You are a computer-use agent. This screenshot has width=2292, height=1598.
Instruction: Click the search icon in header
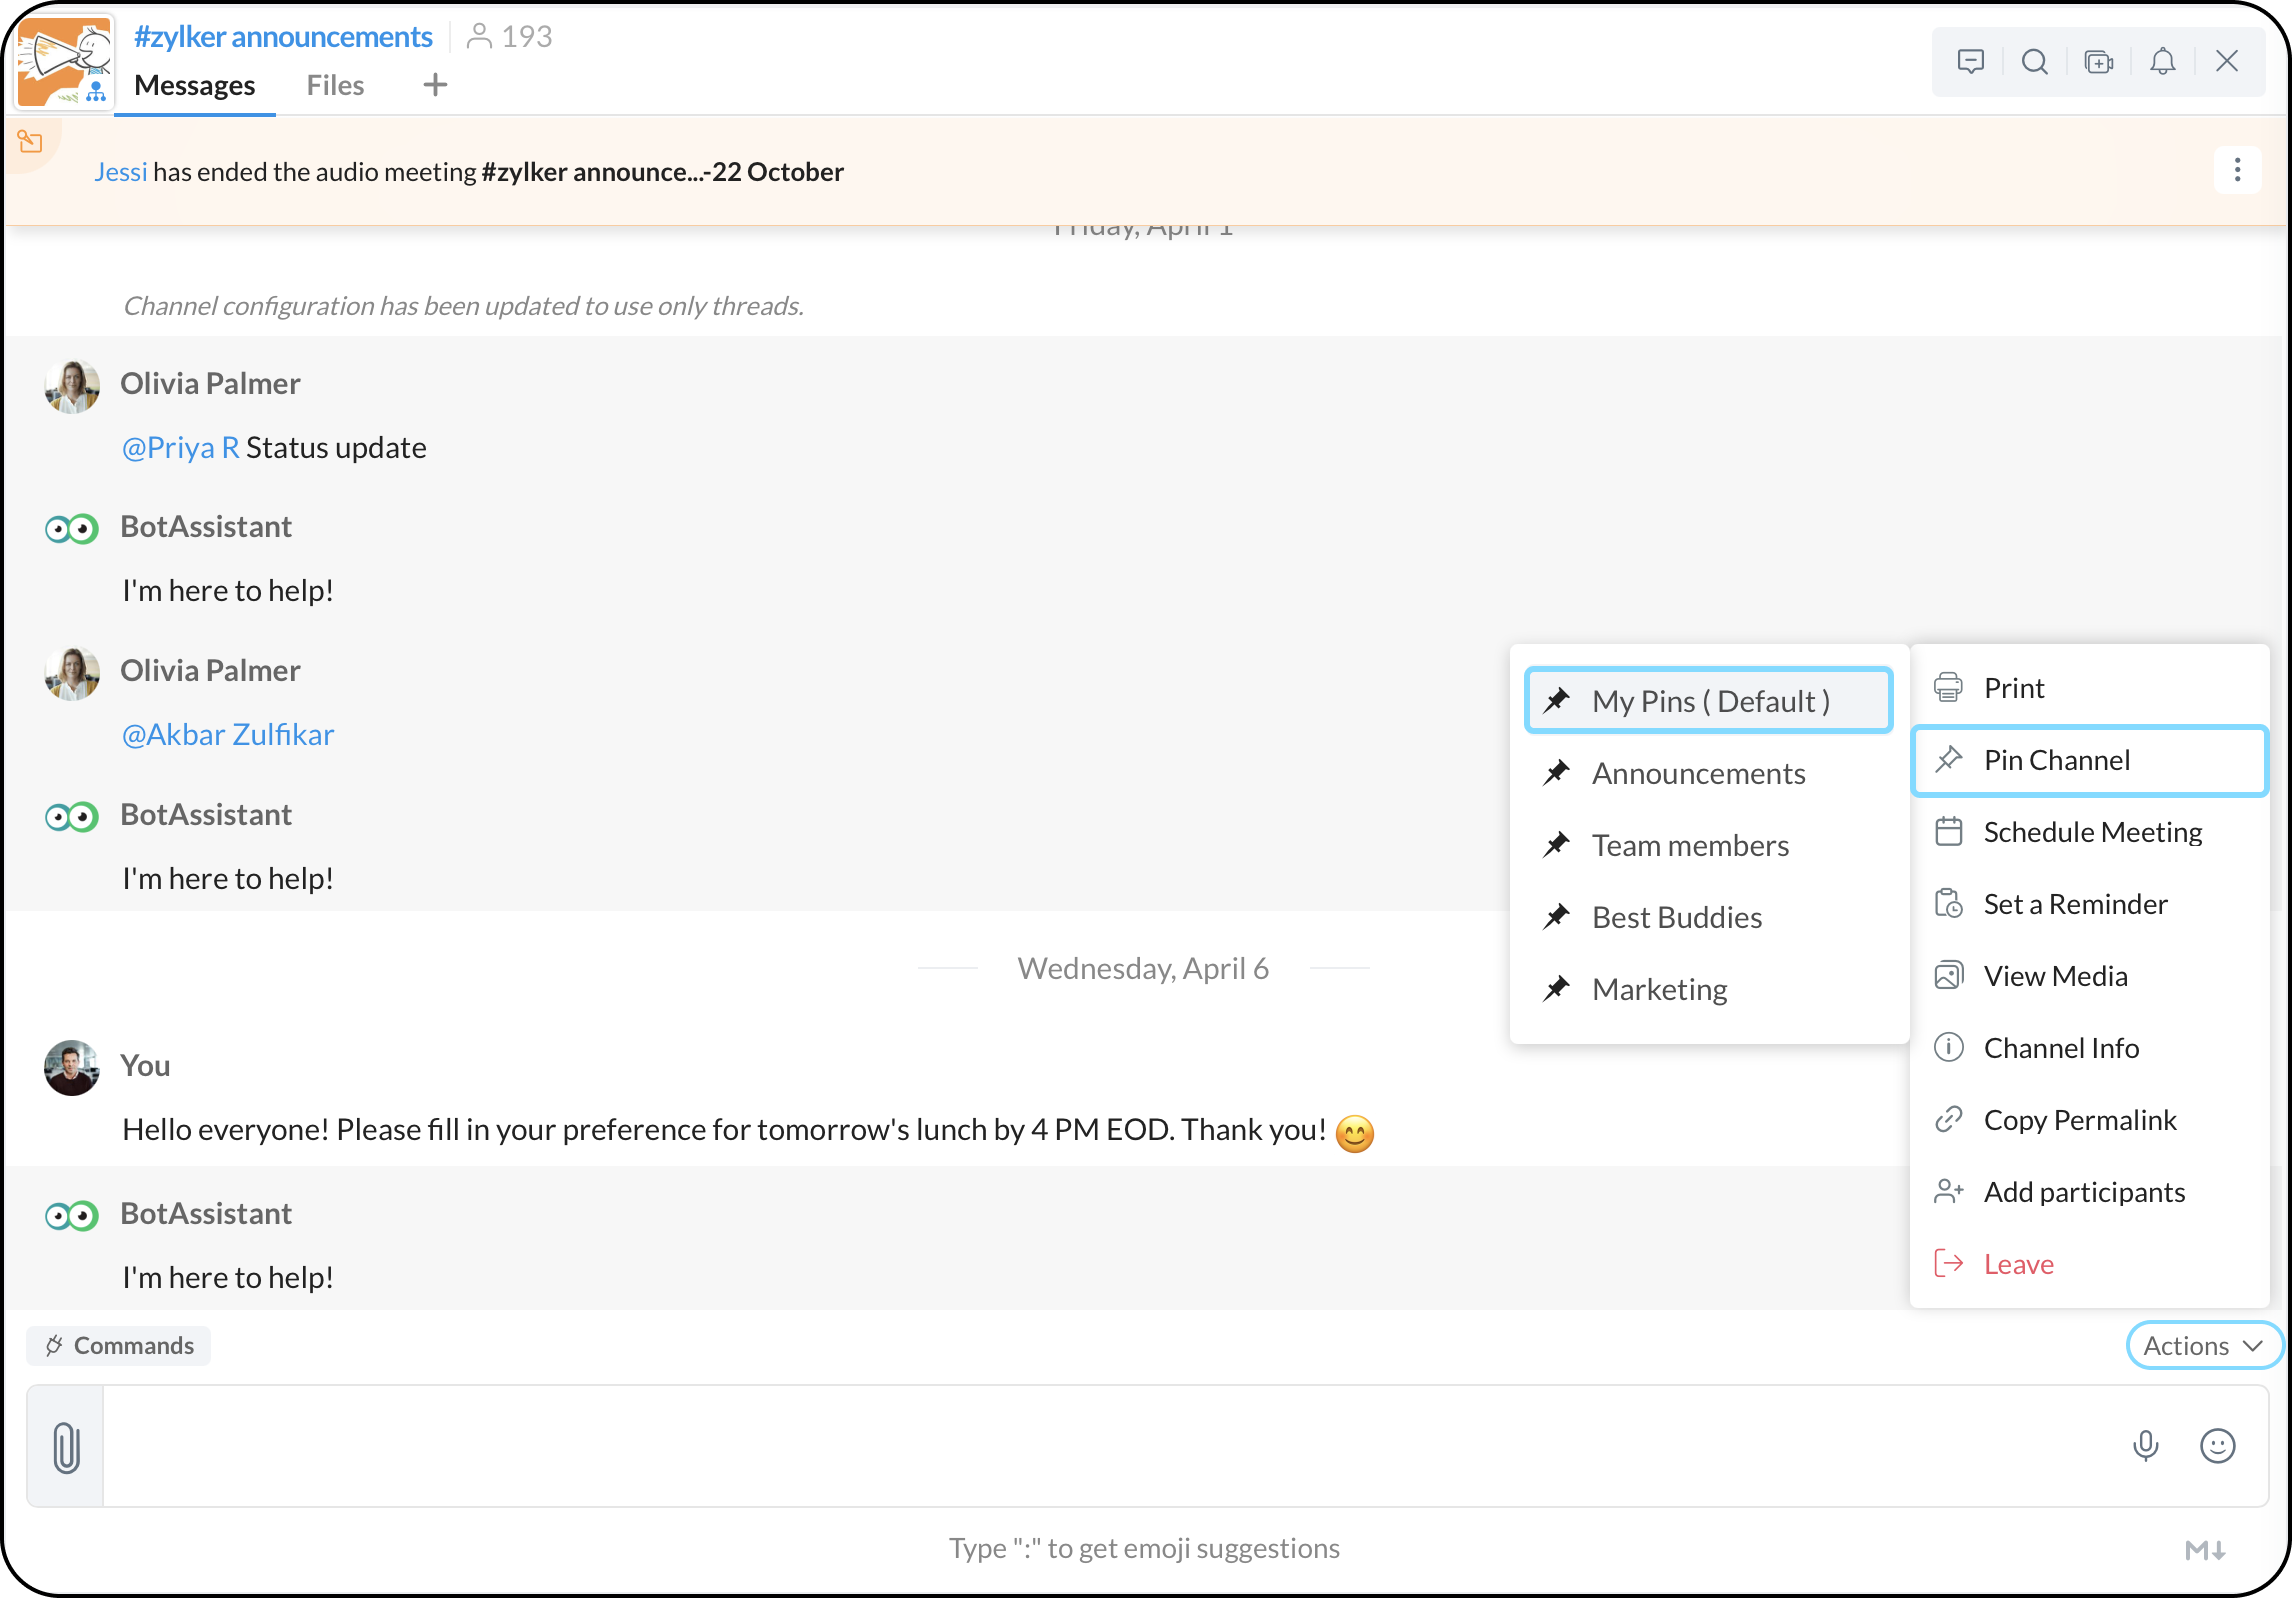click(2034, 62)
